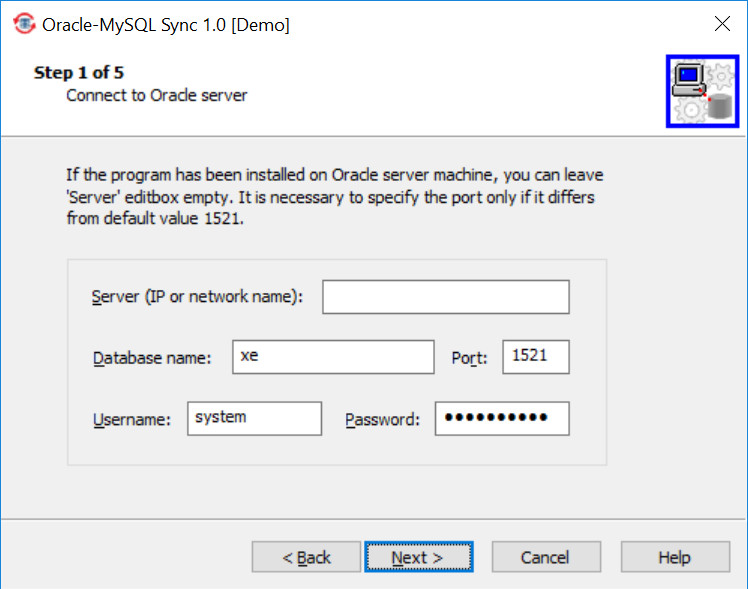Cancel the sync wizard
This screenshot has height=589, width=748.
point(546,557)
